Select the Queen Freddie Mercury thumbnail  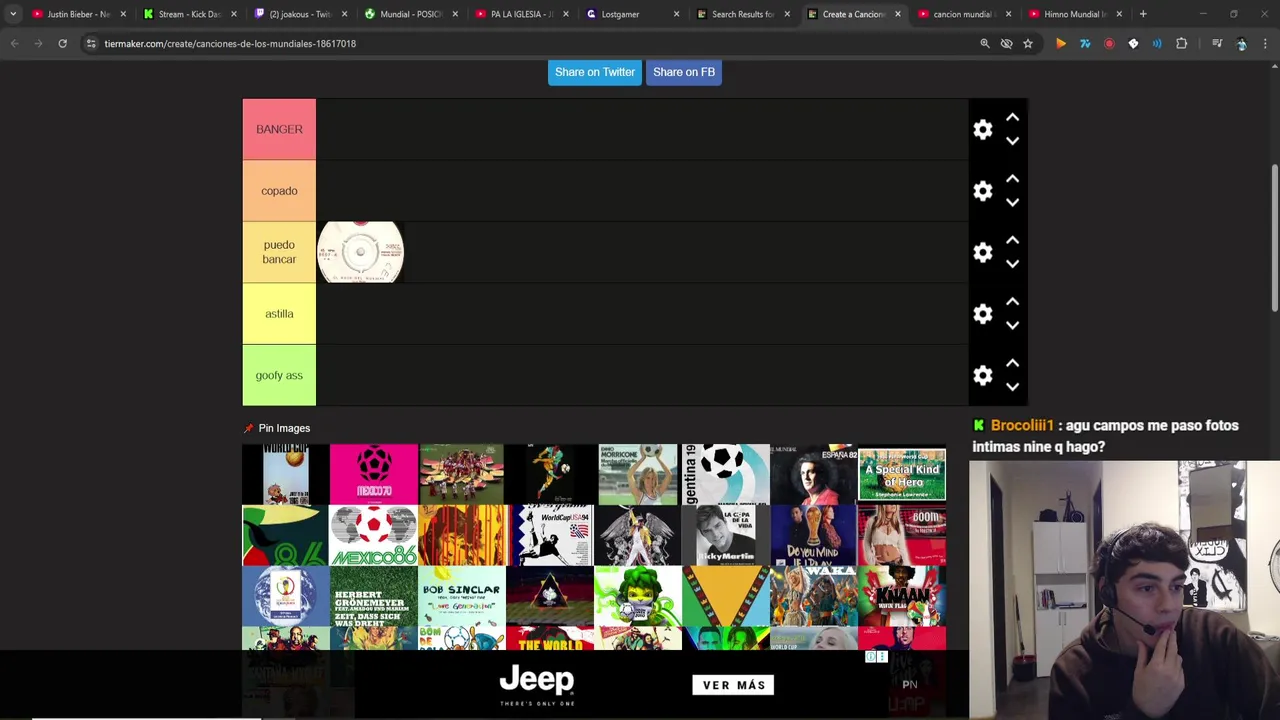click(638, 535)
